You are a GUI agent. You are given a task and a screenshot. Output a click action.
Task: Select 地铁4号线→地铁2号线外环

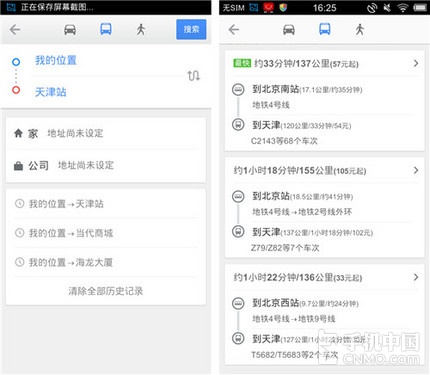pos(302,212)
